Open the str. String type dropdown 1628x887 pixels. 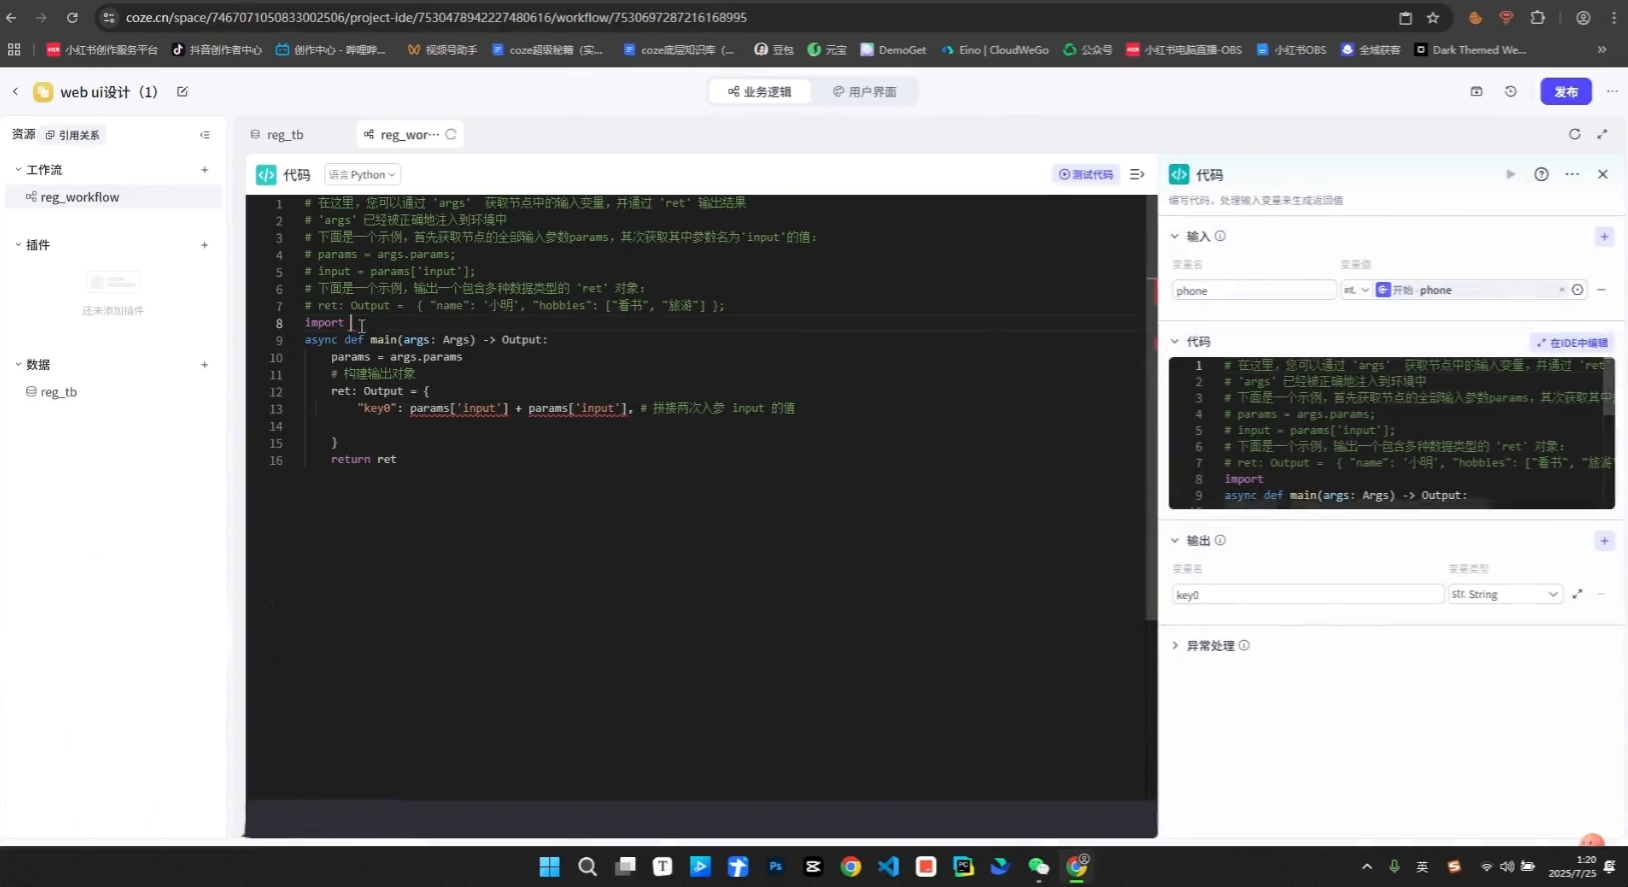1504,595
